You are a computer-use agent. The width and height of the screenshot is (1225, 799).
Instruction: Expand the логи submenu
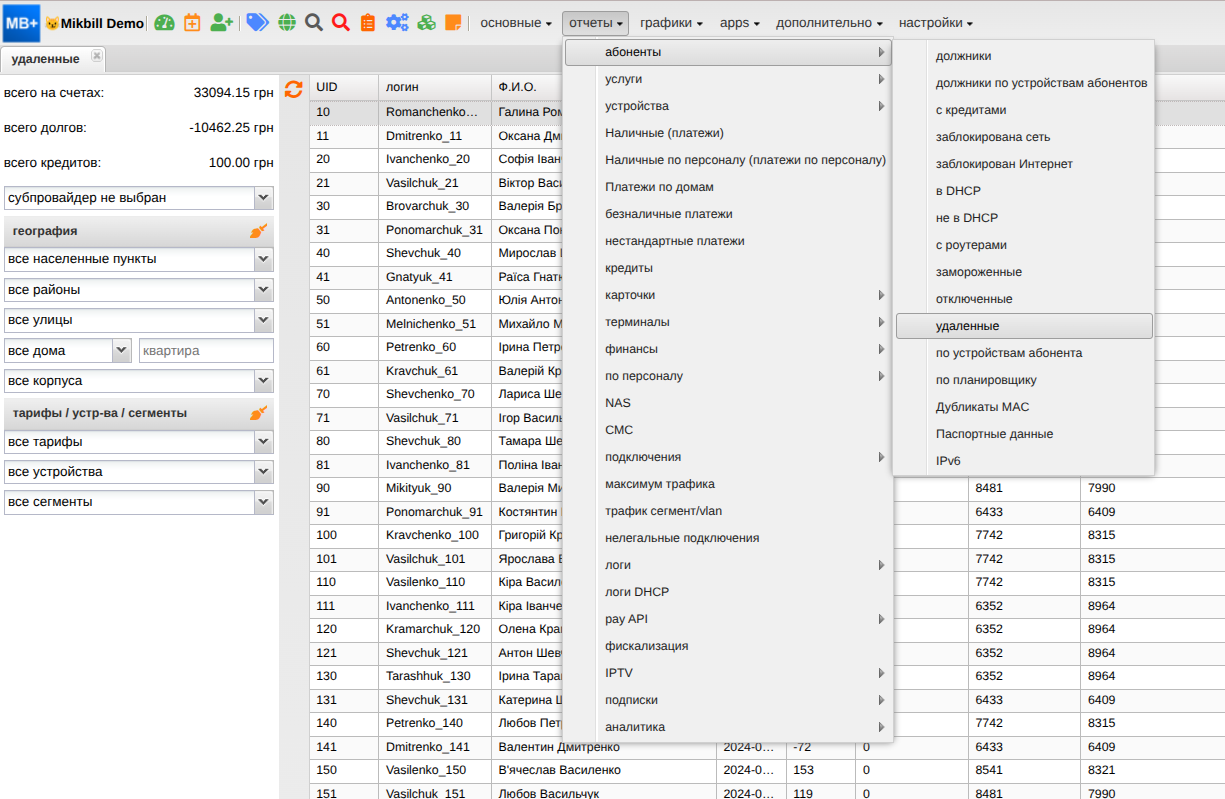tap(728, 565)
